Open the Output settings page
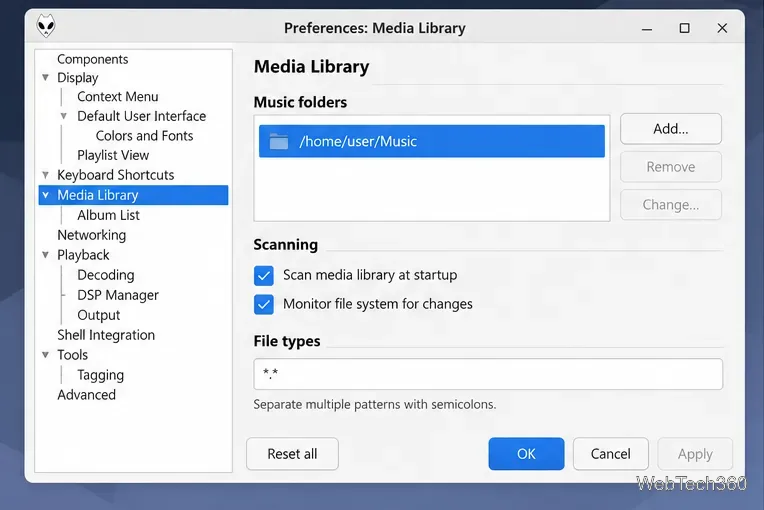 tap(98, 315)
